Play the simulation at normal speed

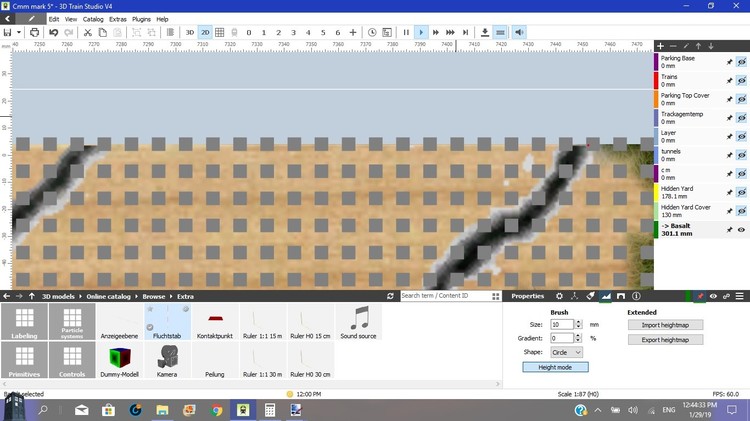tap(421, 33)
